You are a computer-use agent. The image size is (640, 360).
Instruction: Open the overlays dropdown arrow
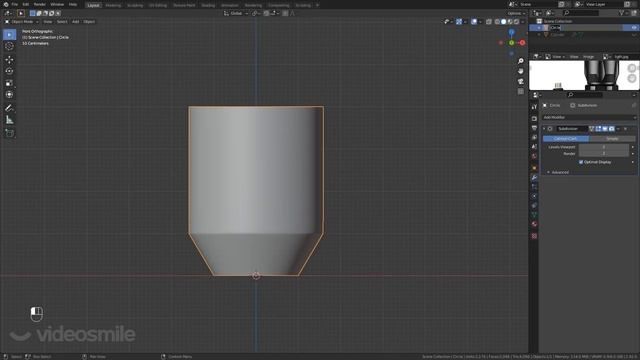pyautogui.click(x=480, y=22)
